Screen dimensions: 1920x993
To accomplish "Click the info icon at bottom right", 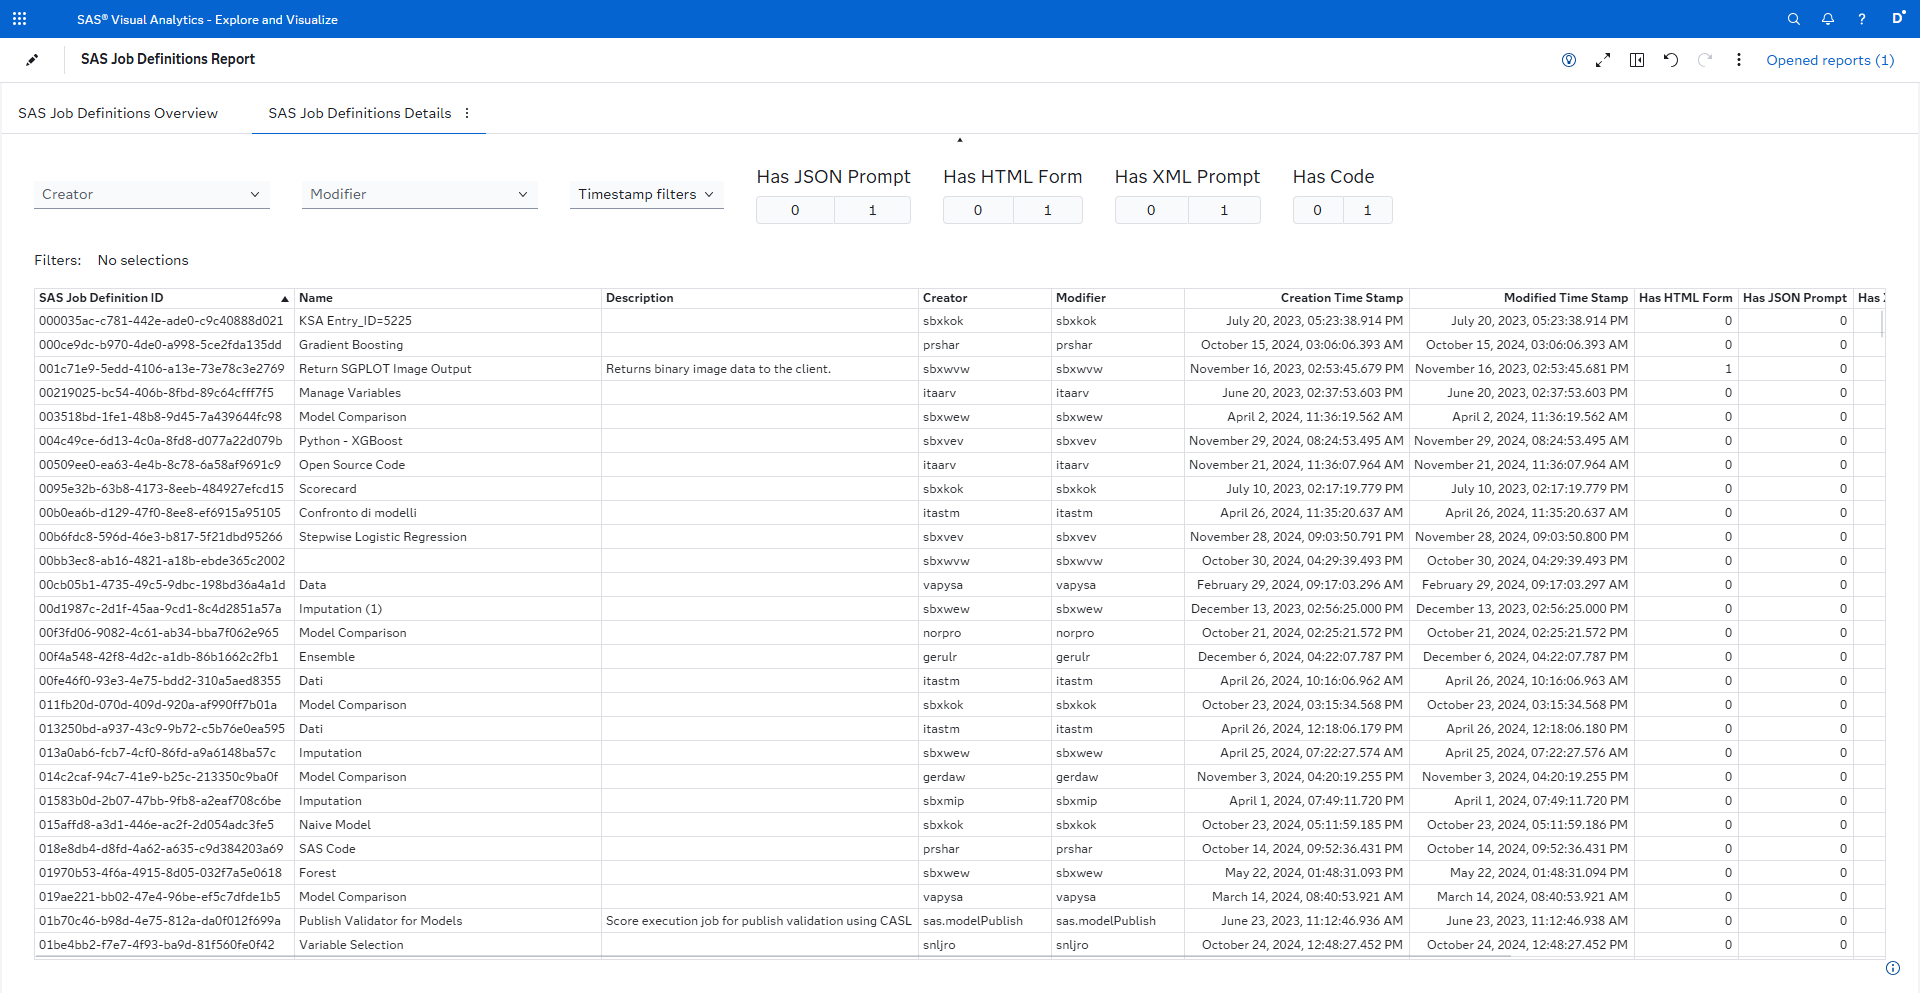I will pos(1893,968).
